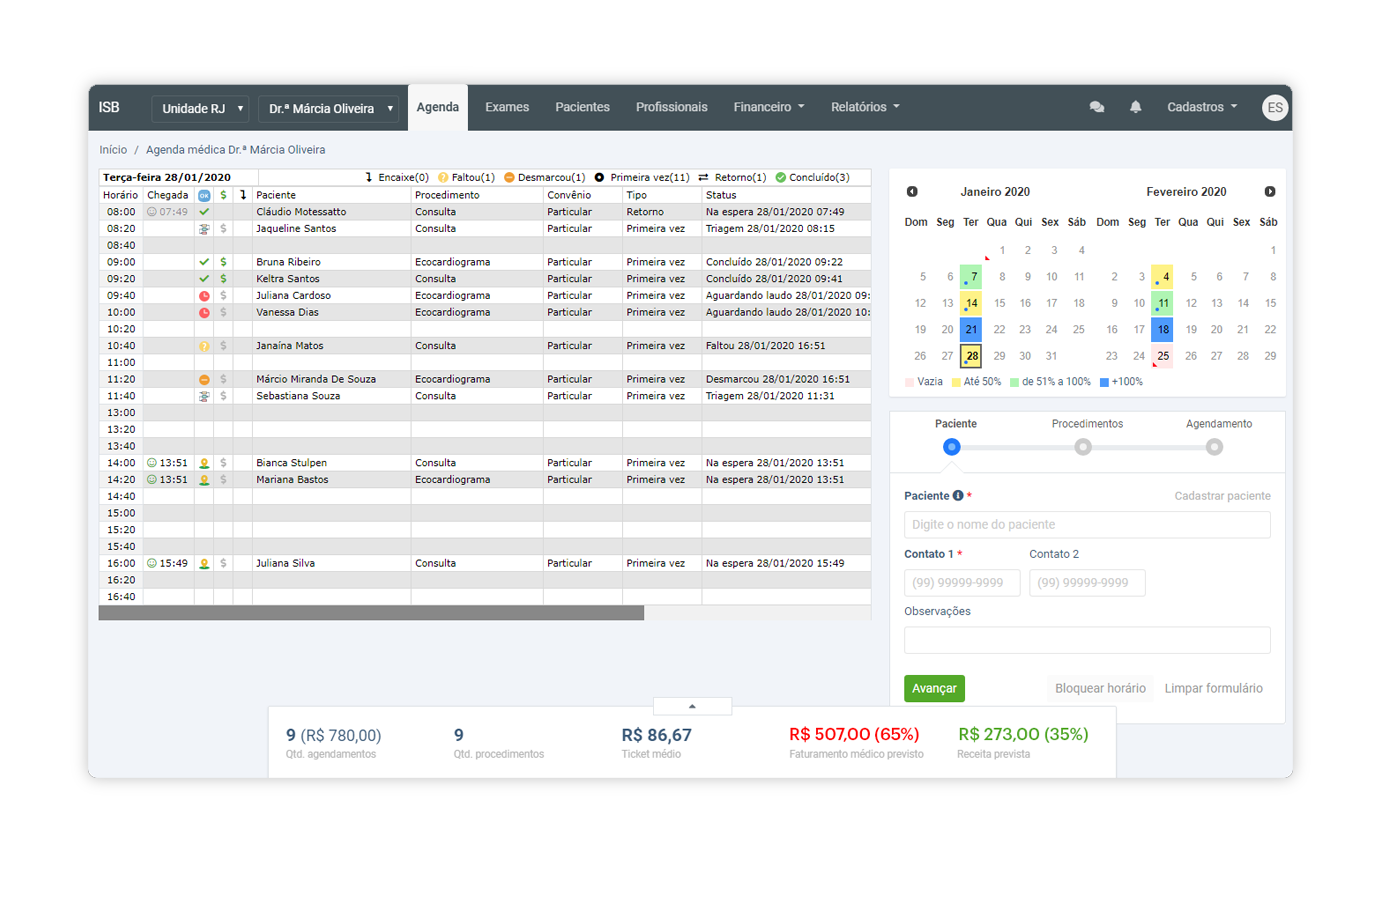Click the Cadastrar paciente link

1222,496
